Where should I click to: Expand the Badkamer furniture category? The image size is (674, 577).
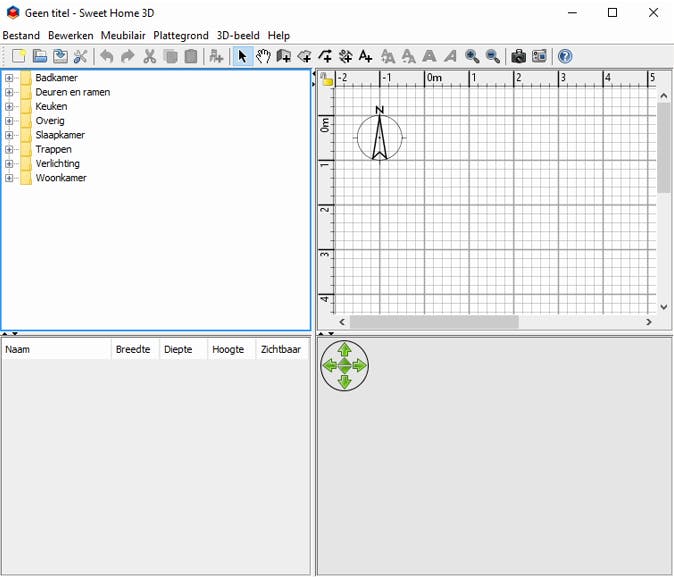point(9,78)
